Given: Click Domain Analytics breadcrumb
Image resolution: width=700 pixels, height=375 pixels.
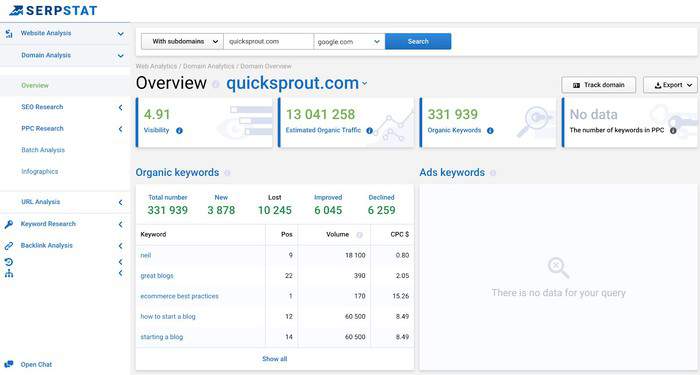Looking at the screenshot, I should pos(208,66).
